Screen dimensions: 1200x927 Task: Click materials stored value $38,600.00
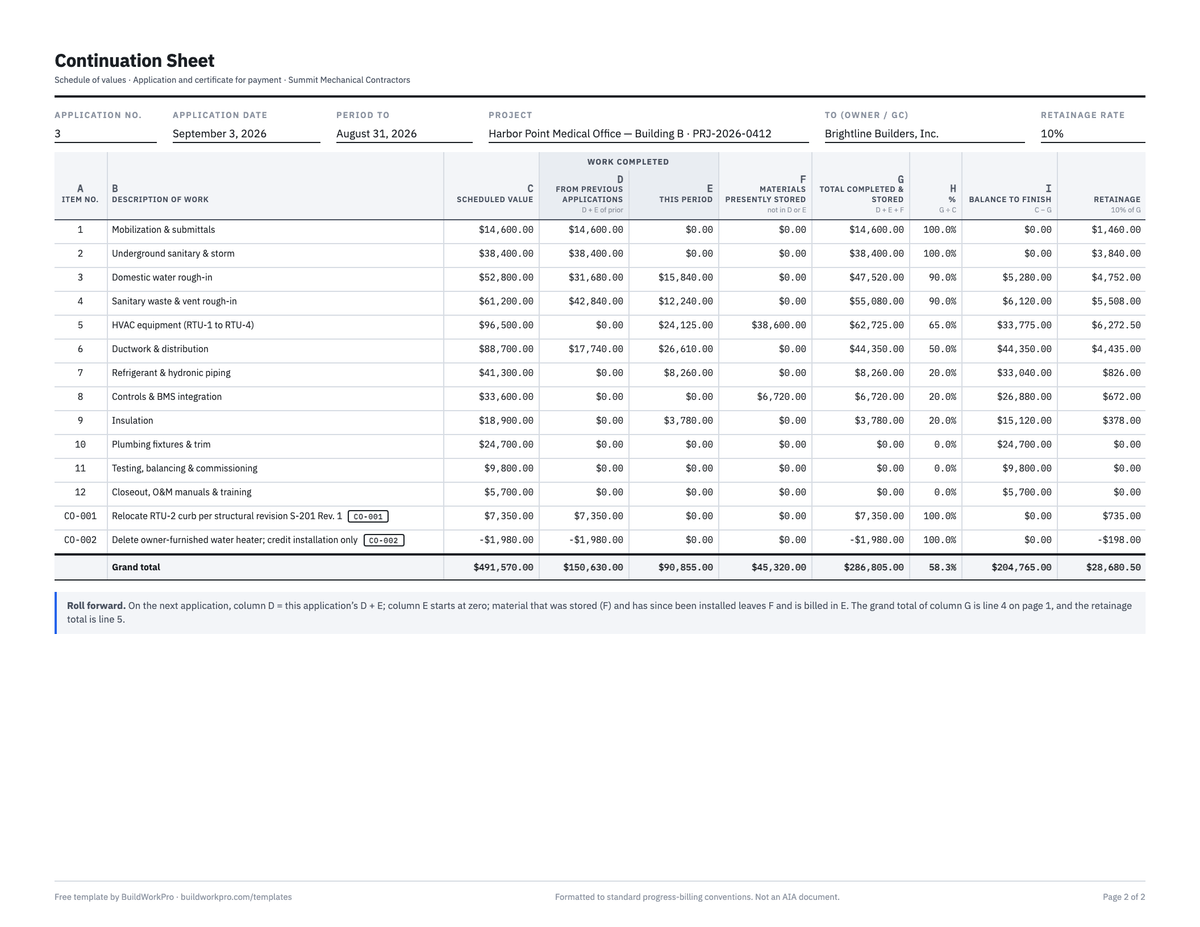pyautogui.click(x=779, y=325)
